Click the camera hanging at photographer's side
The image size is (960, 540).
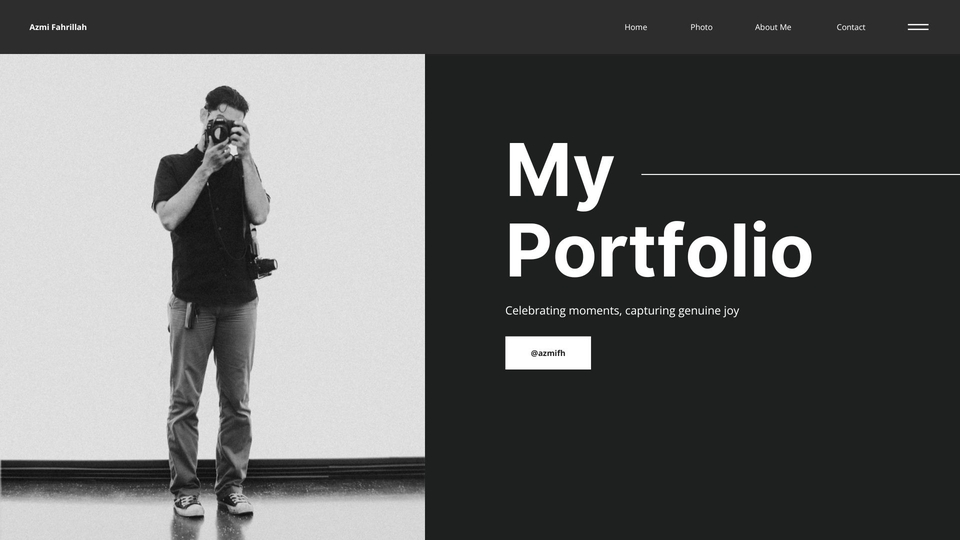point(262,267)
